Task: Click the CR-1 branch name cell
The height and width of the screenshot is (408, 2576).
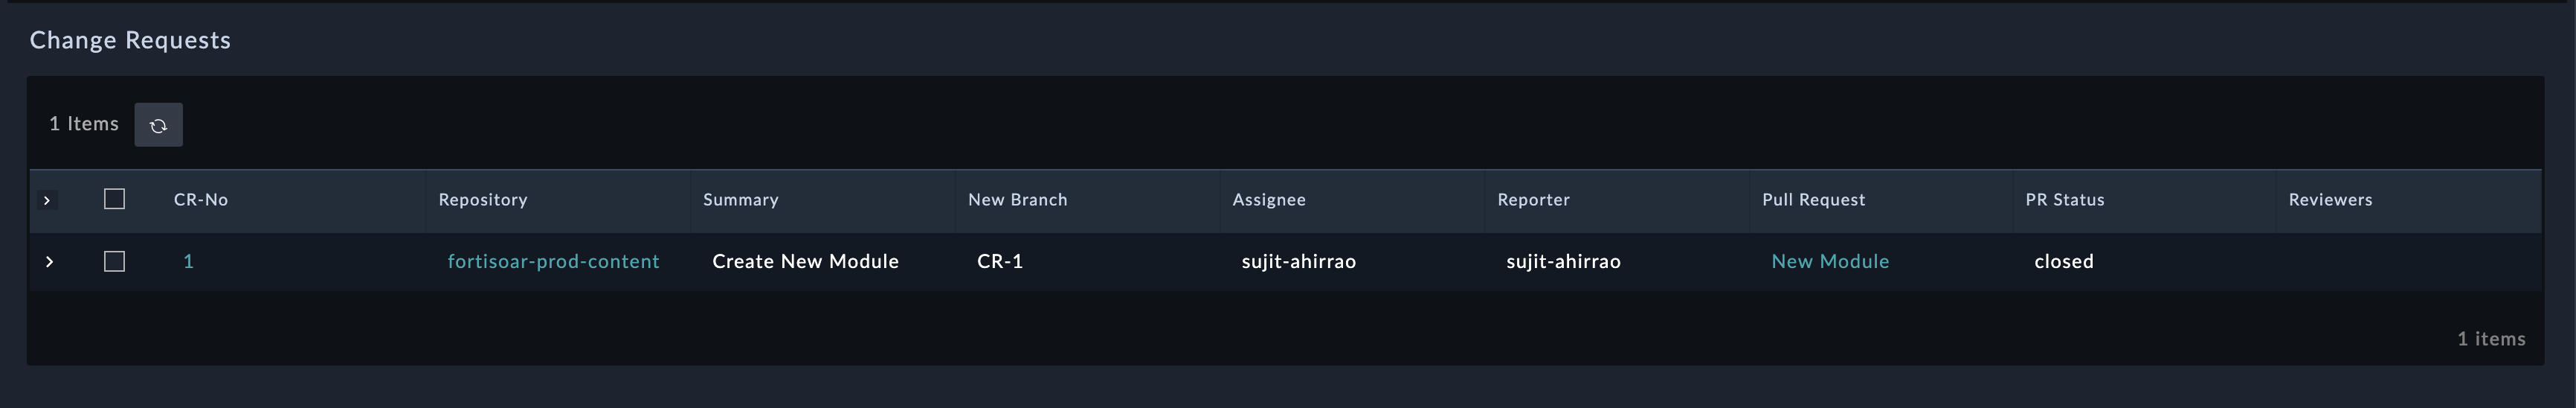Action: (x=1000, y=261)
